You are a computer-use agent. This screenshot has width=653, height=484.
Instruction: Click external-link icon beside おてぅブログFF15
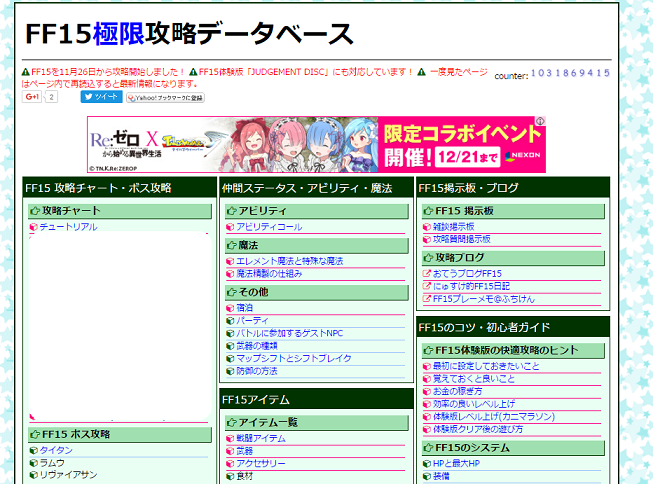[x=426, y=273]
